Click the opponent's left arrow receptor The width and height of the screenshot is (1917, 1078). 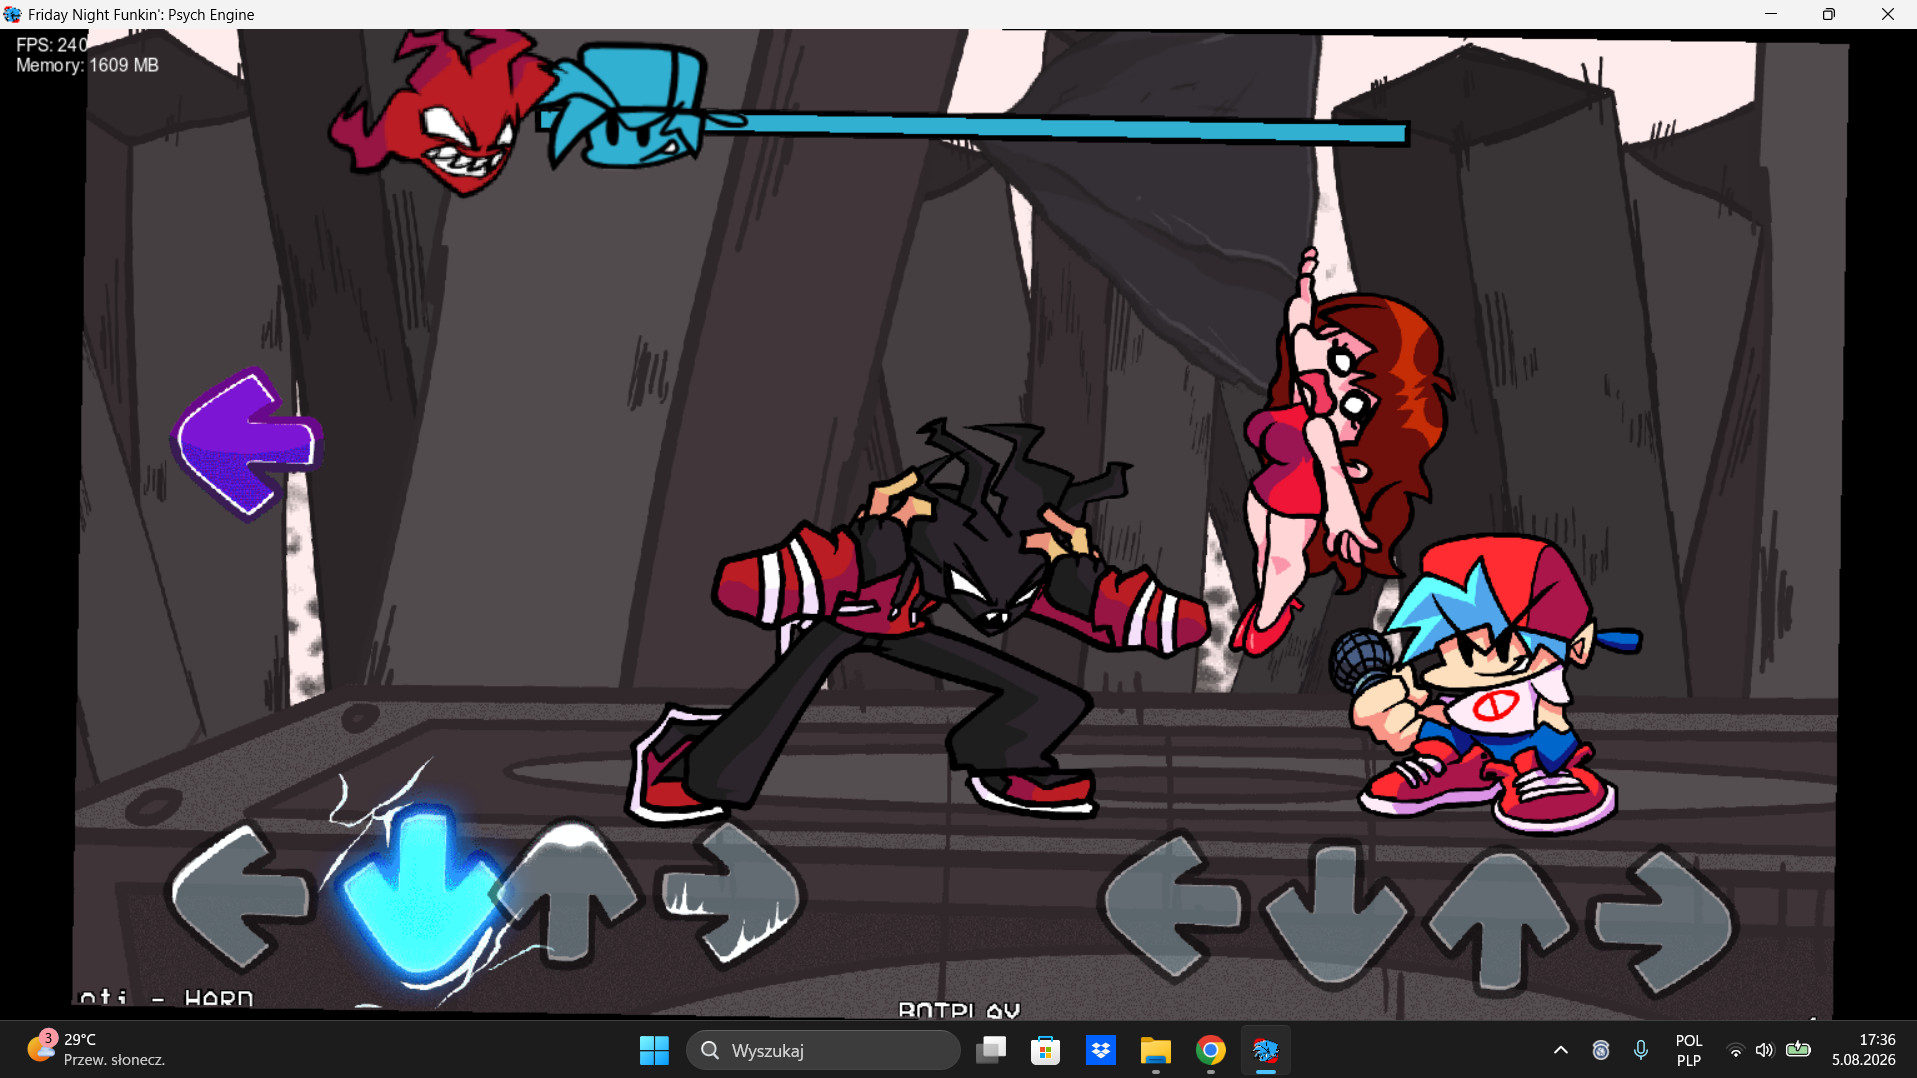click(x=241, y=897)
